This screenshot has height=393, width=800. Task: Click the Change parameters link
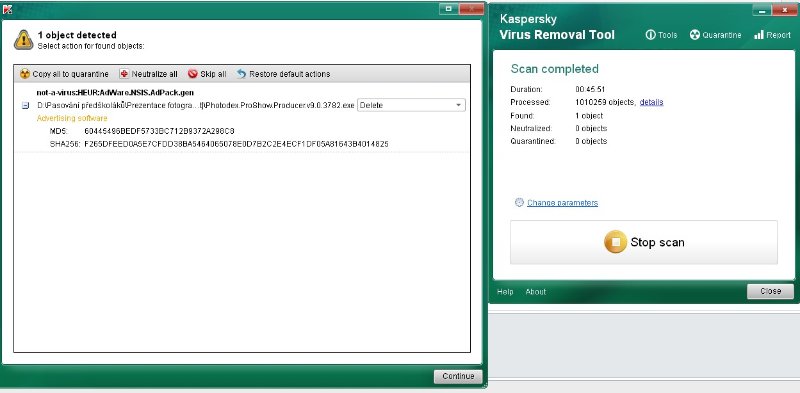coord(562,203)
